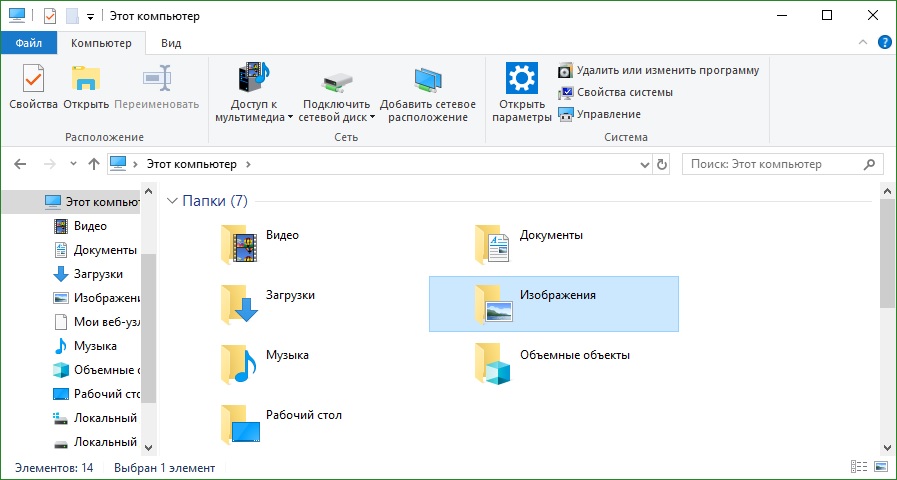Click Удалить или изменить программу

pos(658,70)
